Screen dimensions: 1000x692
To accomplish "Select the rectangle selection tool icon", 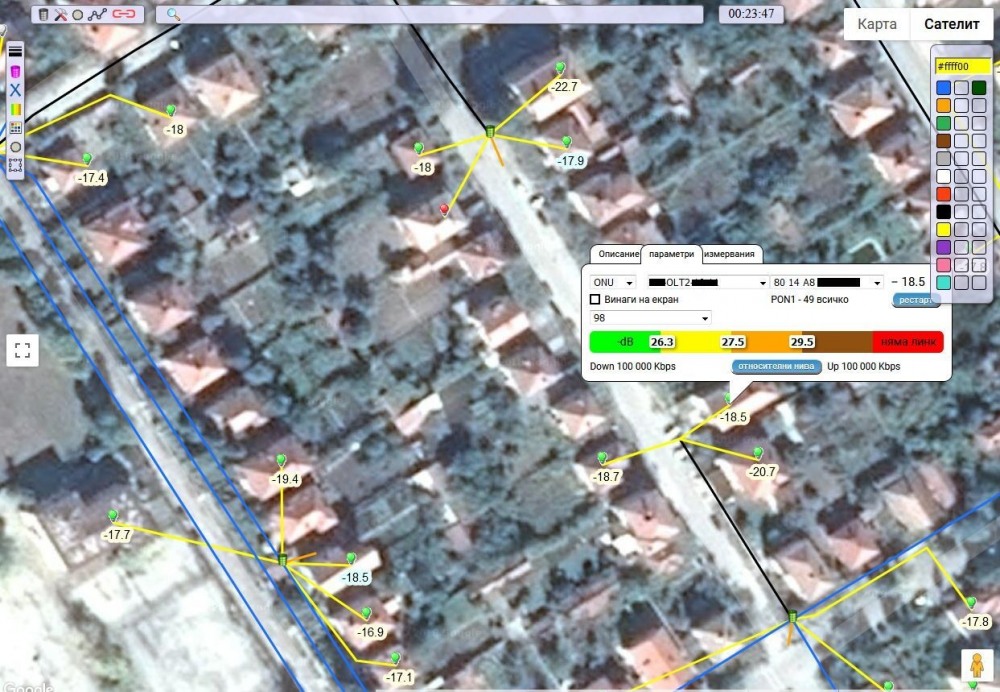I will click(x=15, y=165).
